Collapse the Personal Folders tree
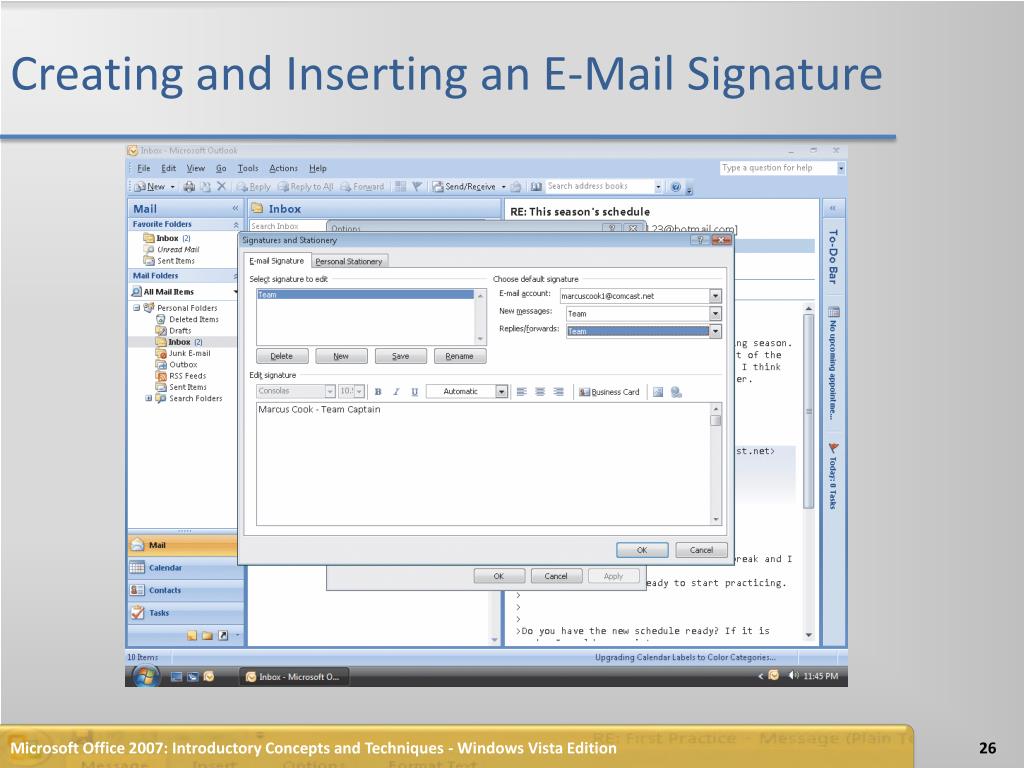The image size is (1024, 768). point(136,308)
